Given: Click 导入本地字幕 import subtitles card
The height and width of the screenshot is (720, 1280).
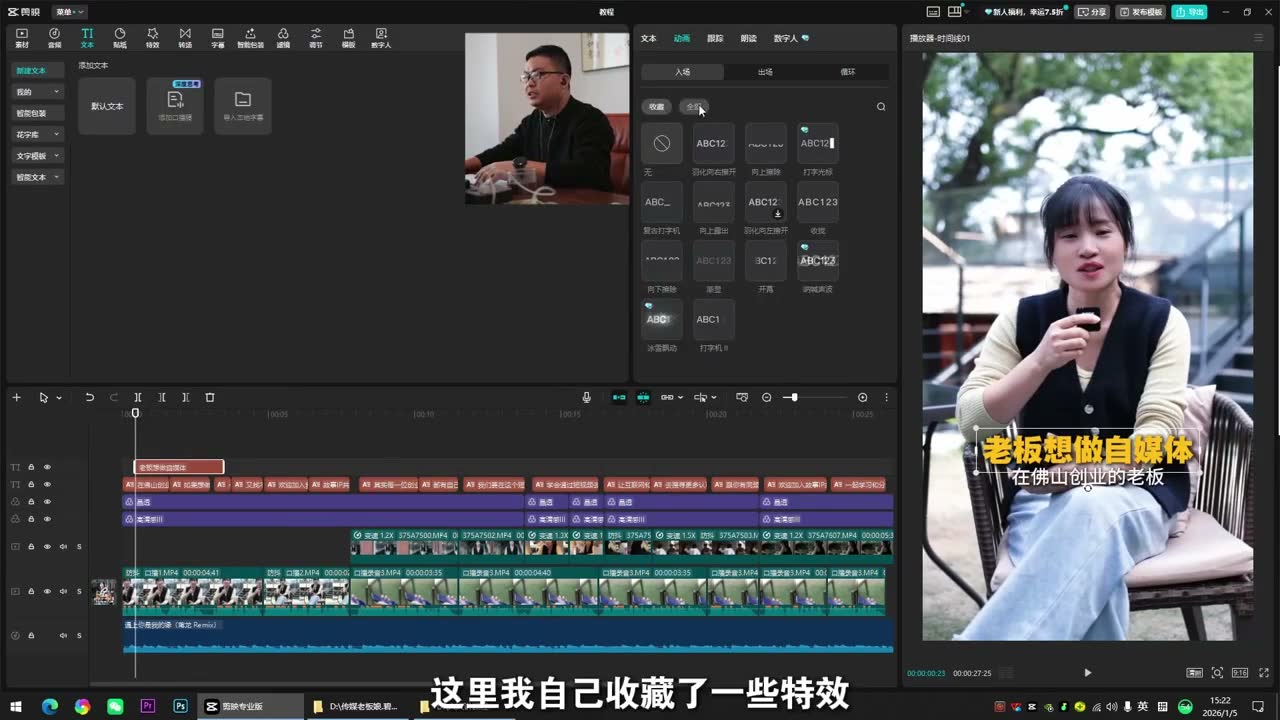Looking at the screenshot, I should [x=243, y=105].
